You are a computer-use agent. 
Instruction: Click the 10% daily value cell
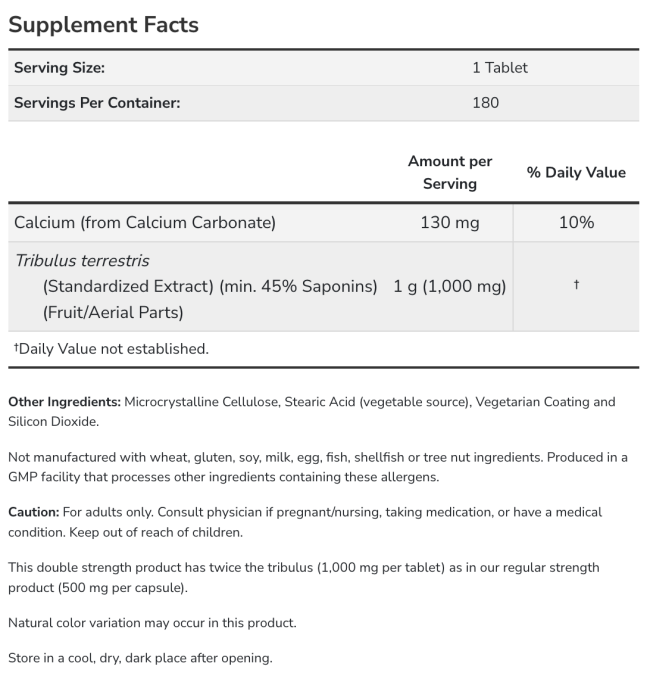(x=576, y=223)
